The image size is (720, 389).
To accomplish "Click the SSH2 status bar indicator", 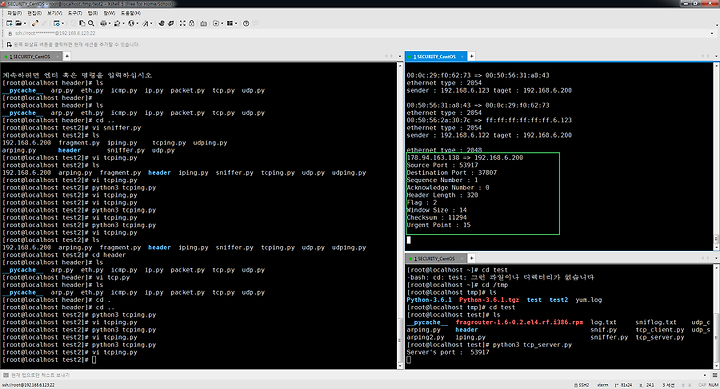I will [583, 385].
